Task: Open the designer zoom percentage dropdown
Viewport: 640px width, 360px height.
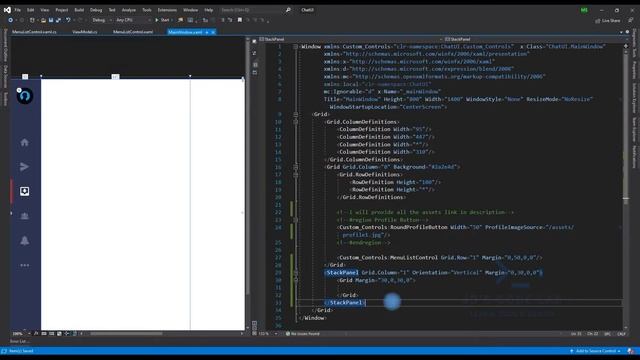Action: click(x=22, y=333)
